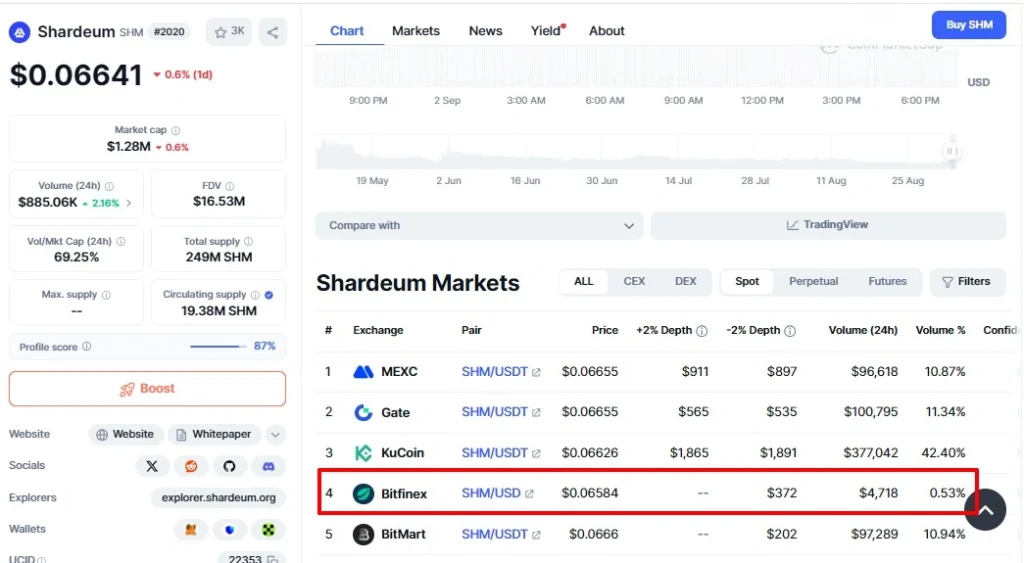Open the GitHub social link
This screenshot has width=1024, height=563.
click(229, 466)
